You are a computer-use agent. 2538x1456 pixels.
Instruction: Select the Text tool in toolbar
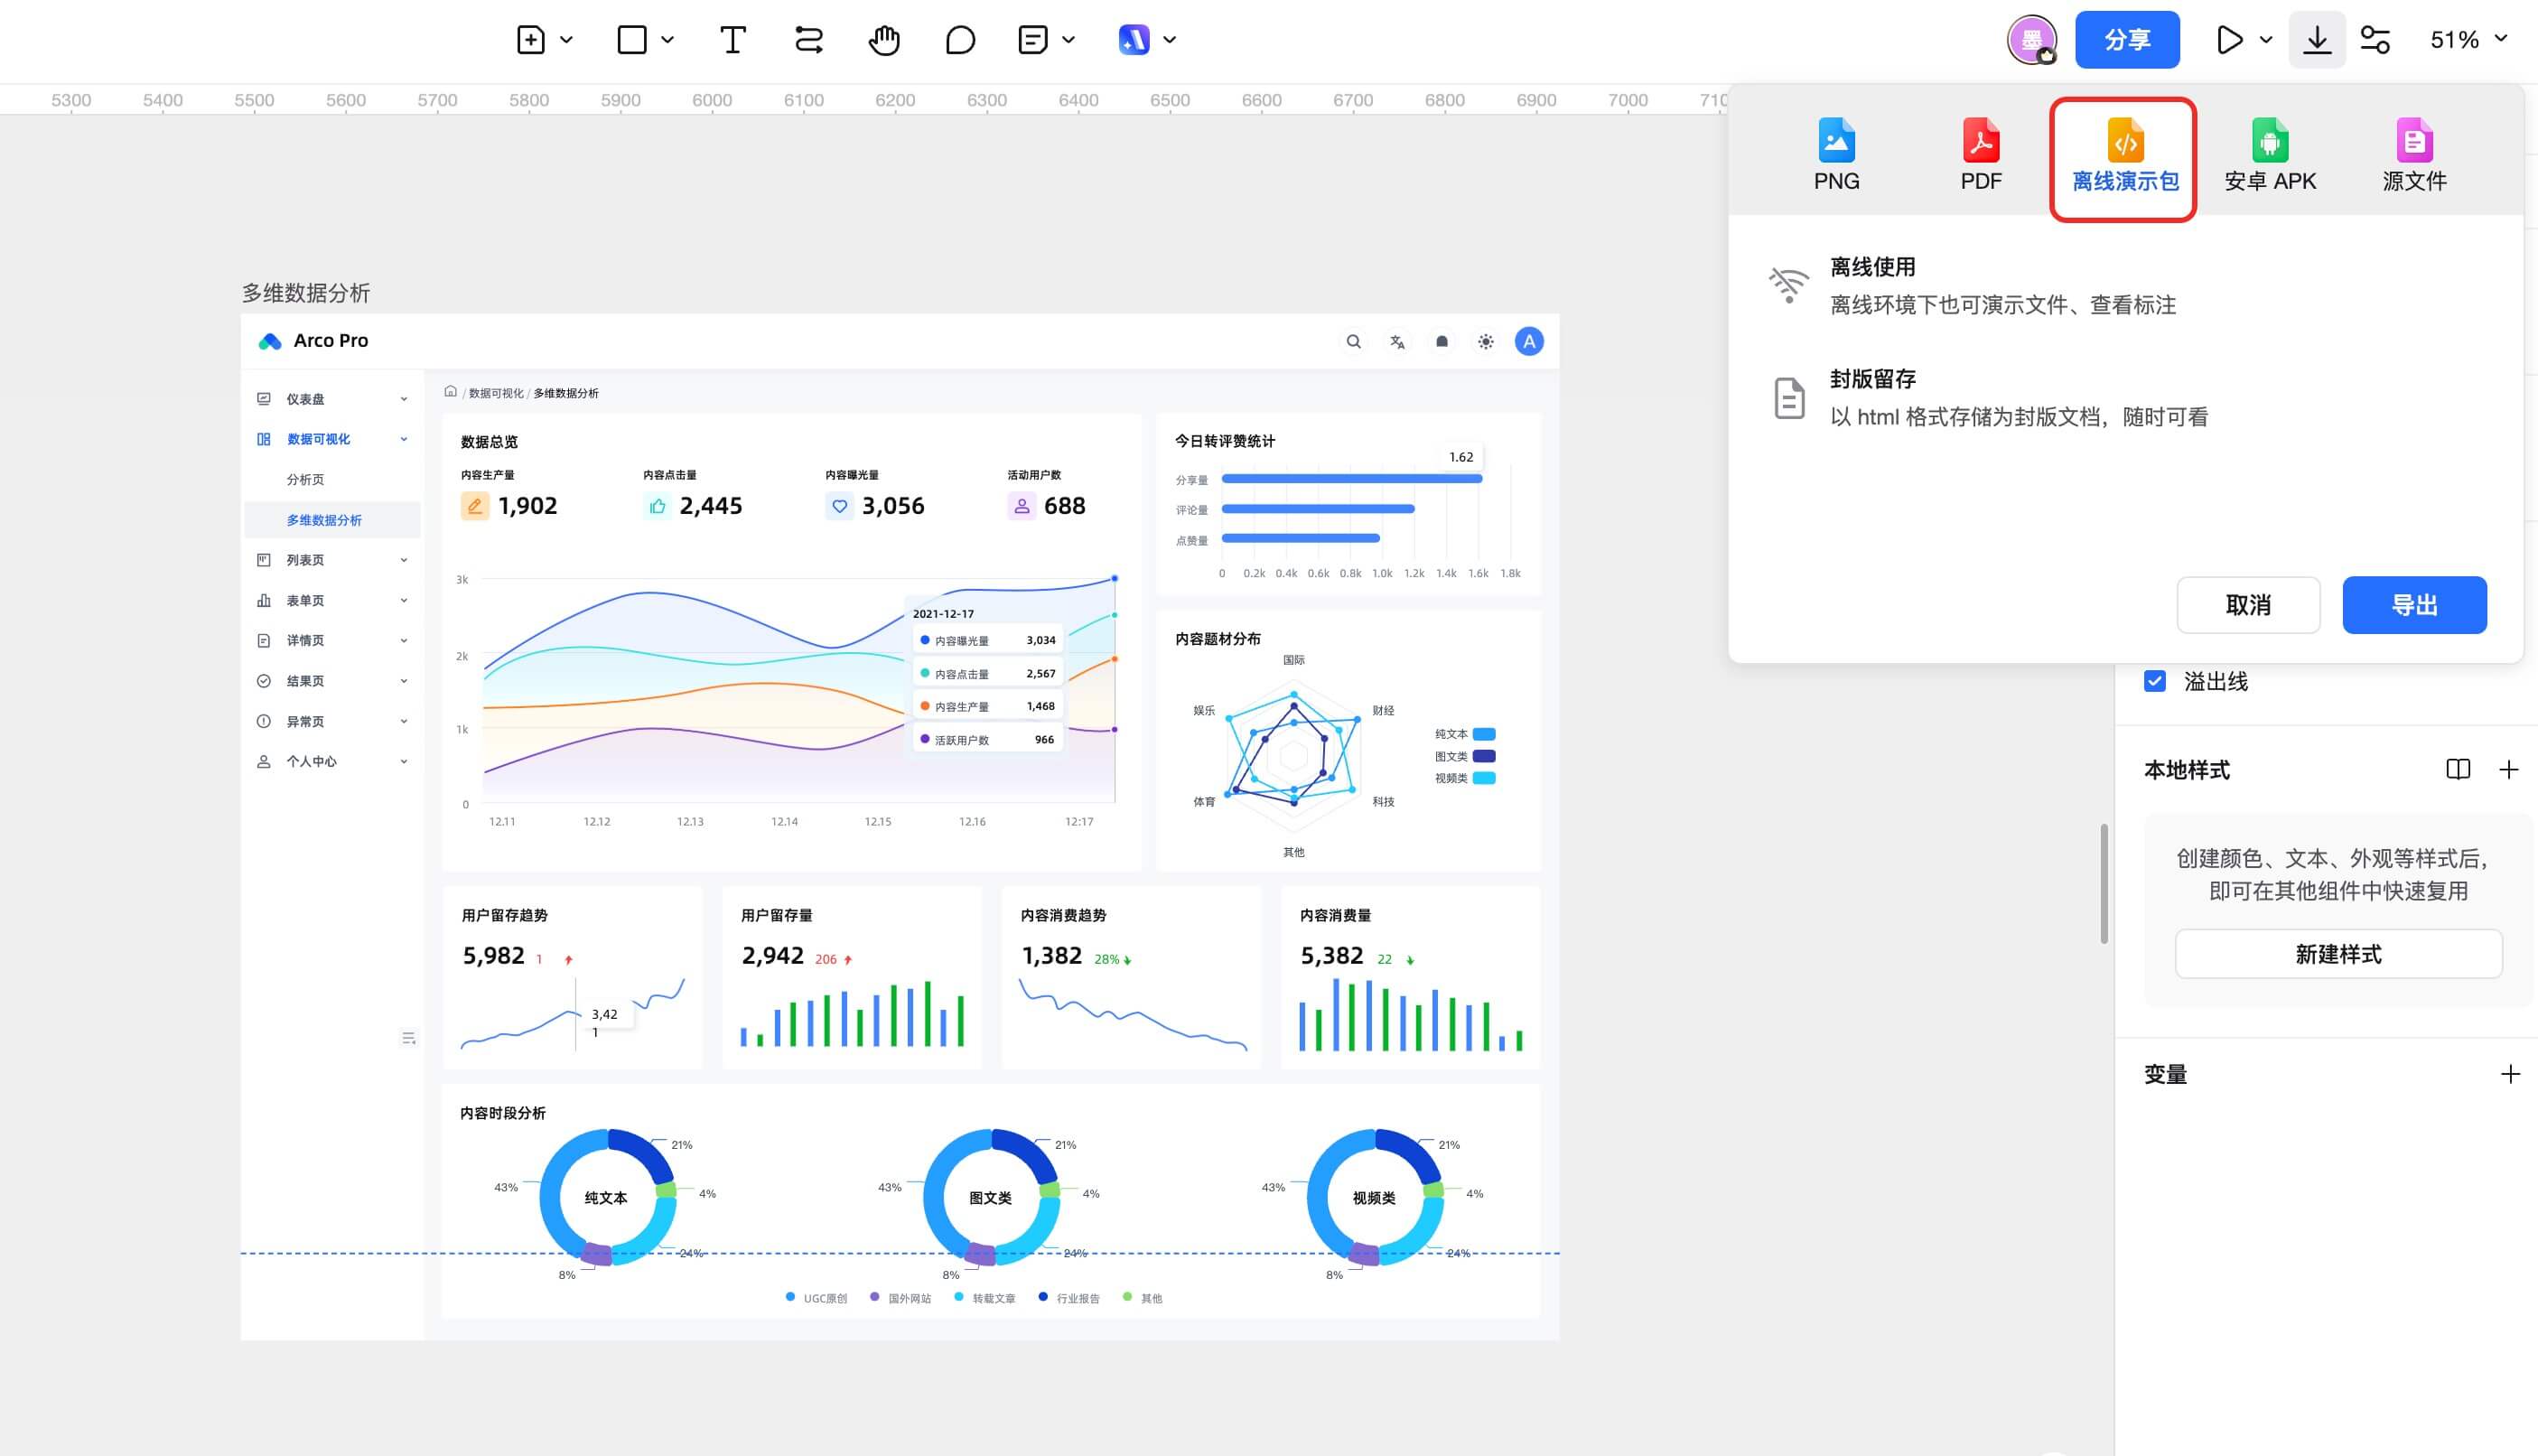[x=732, y=40]
